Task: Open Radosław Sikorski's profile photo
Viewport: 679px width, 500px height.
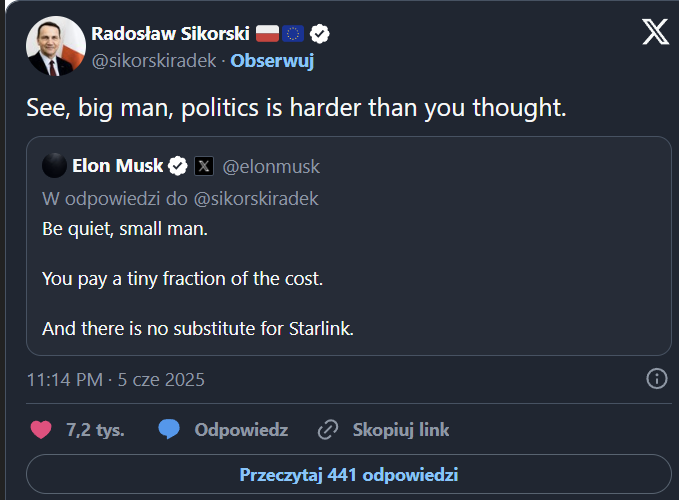Action: point(56,46)
